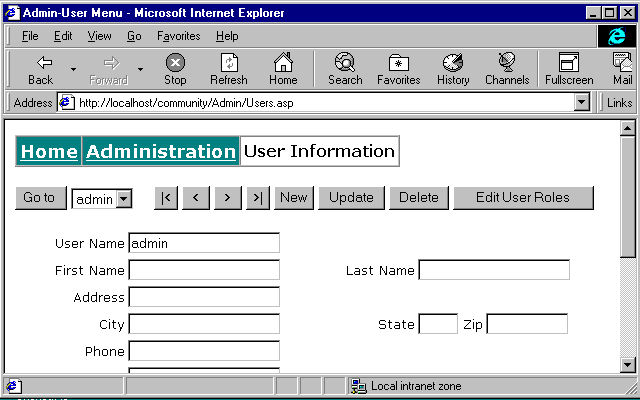Open the Favorites folder toolbar icon
Screen dimensions: 640x400
[398, 63]
